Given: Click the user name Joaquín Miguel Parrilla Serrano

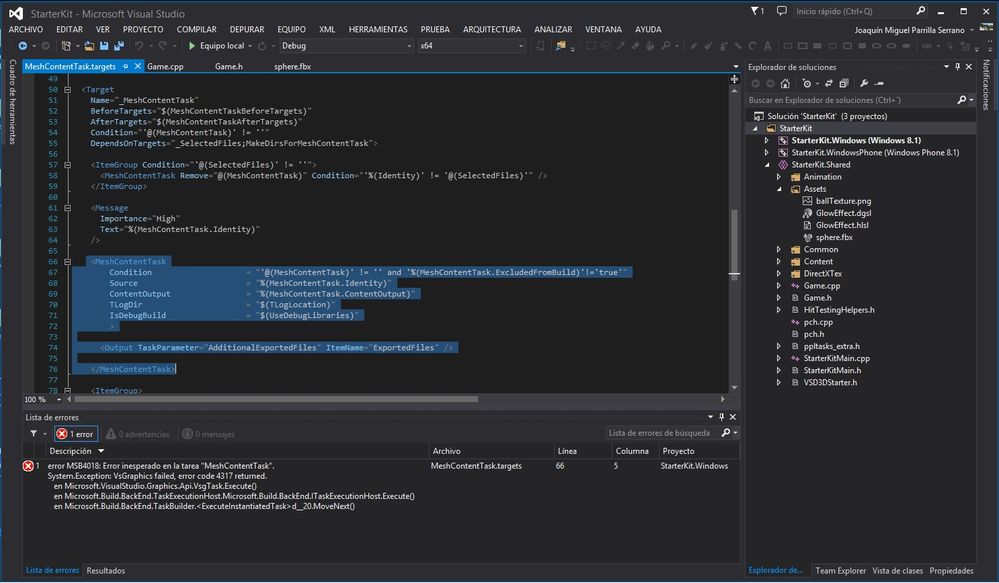Looking at the screenshot, I should [910, 30].
